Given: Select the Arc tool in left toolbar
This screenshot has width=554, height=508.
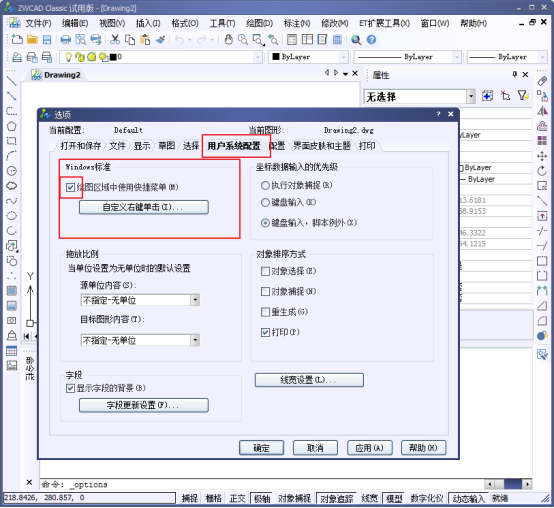Looking at the screenshot, I should click(x=12, y=156).
